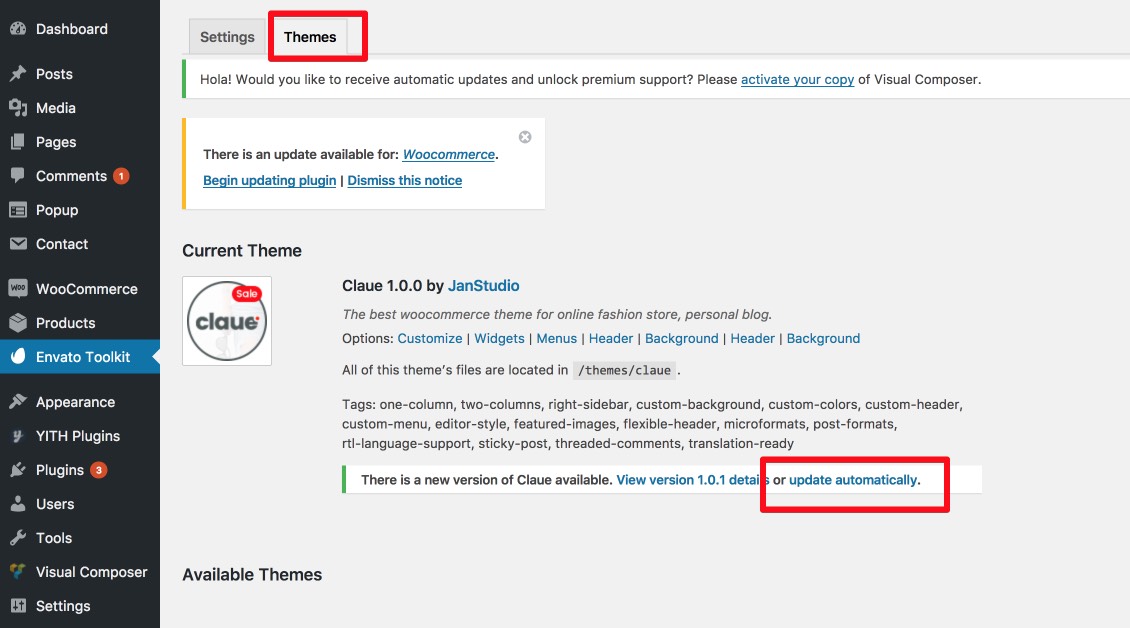Click the Products box icon
Screen dimensions: 1130x628
click(18, 322)
